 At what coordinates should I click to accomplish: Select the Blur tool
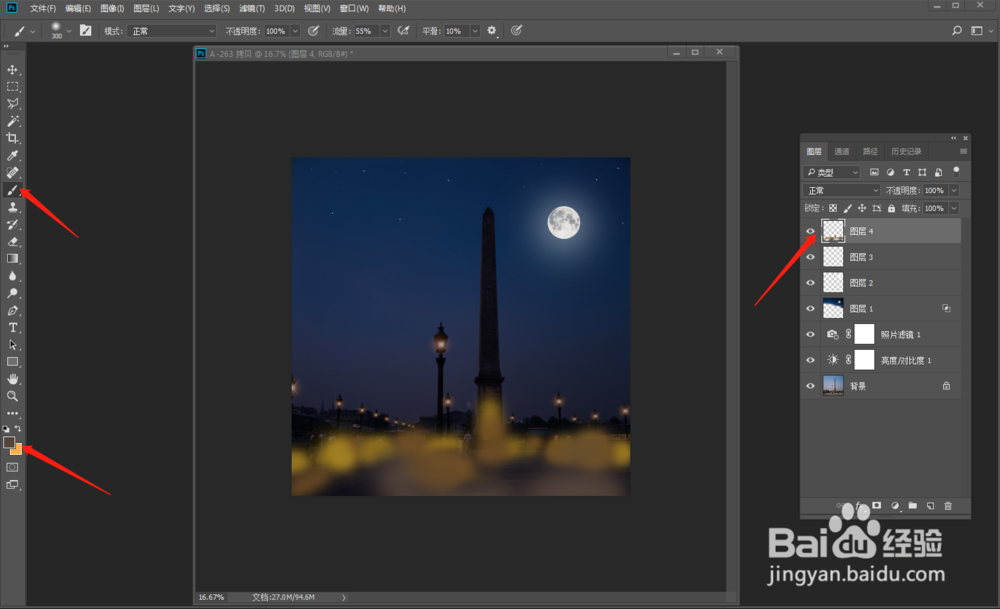12,276
